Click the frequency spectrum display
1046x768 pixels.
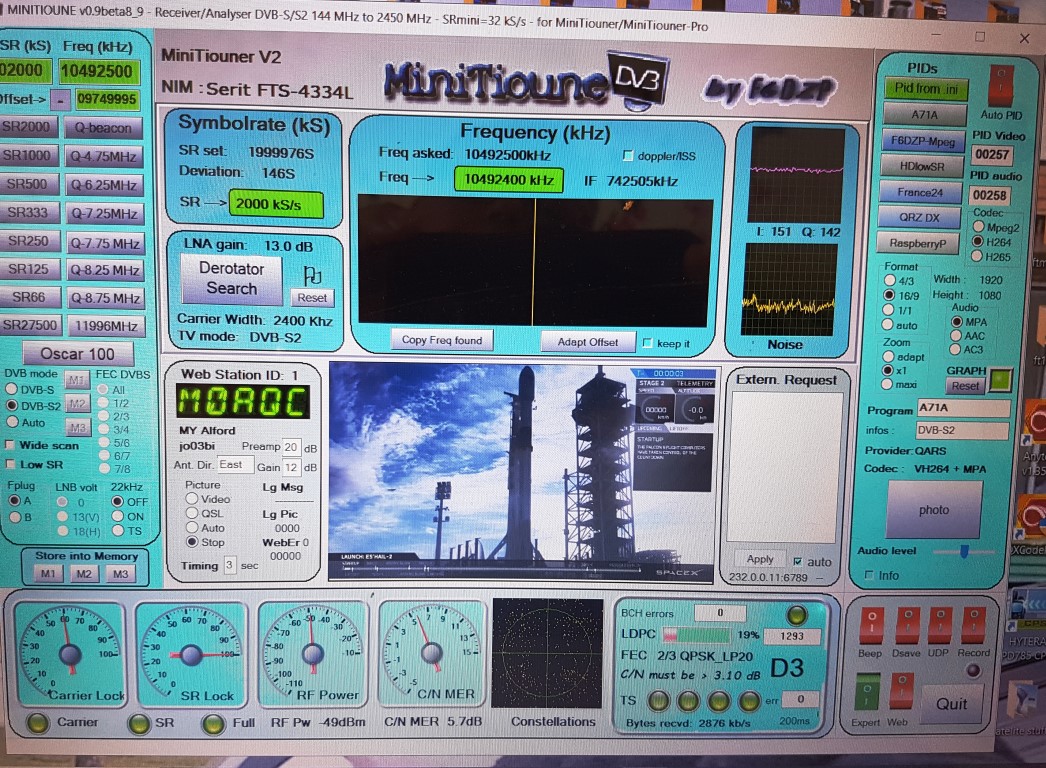[535, 260]
